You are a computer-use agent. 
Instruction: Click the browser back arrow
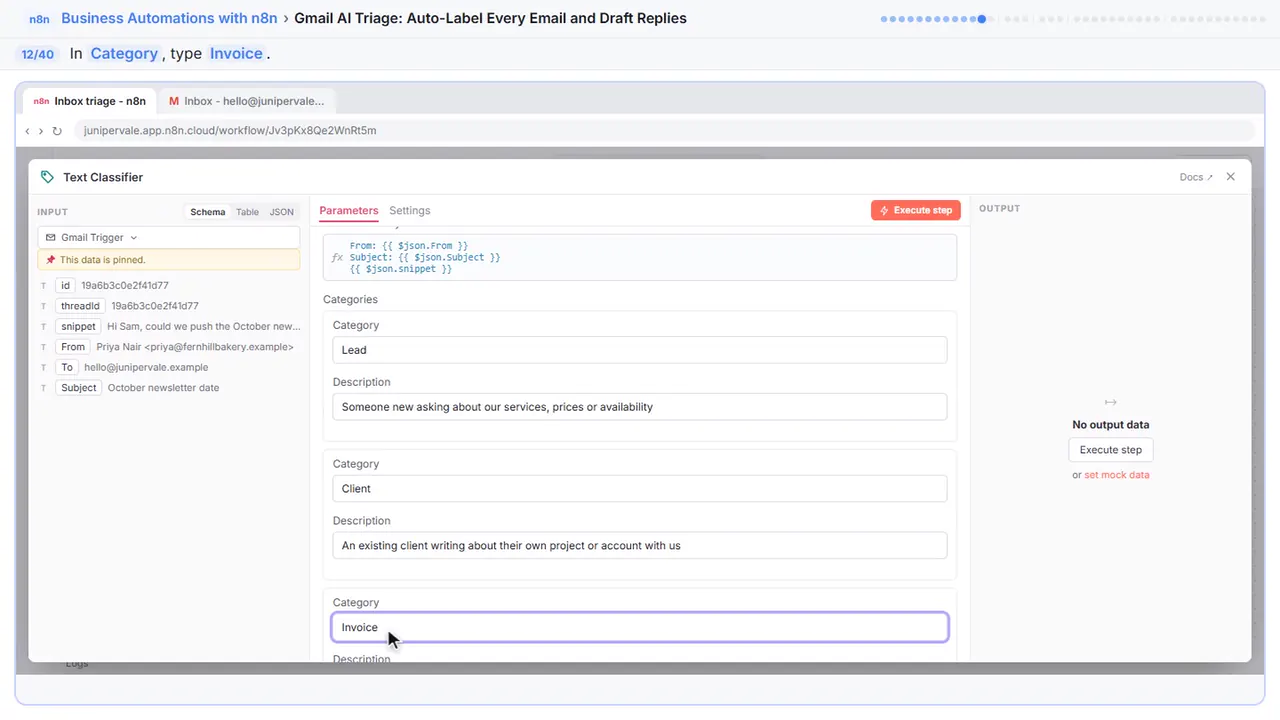point(27,131)
